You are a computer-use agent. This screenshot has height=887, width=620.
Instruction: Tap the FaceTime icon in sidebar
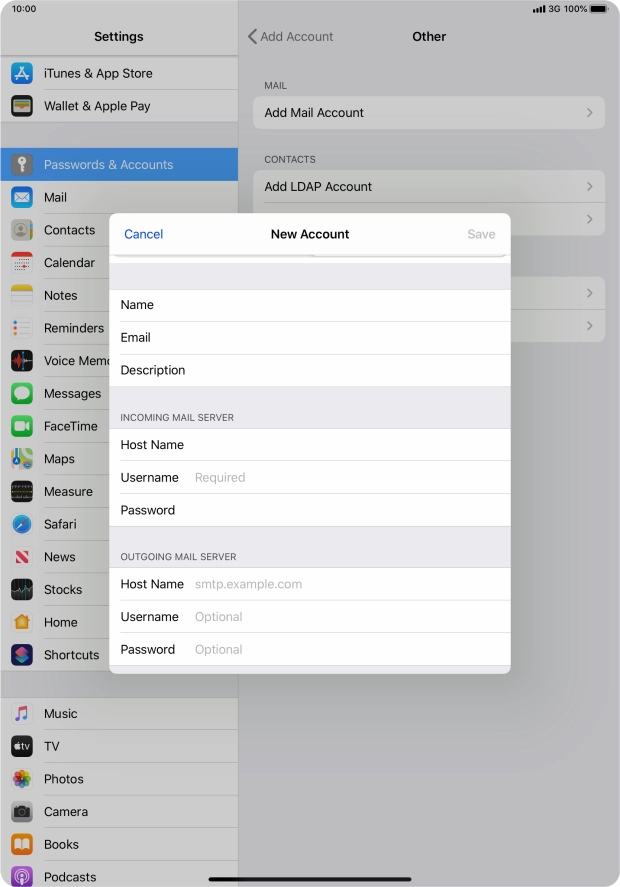pos(22,426)
